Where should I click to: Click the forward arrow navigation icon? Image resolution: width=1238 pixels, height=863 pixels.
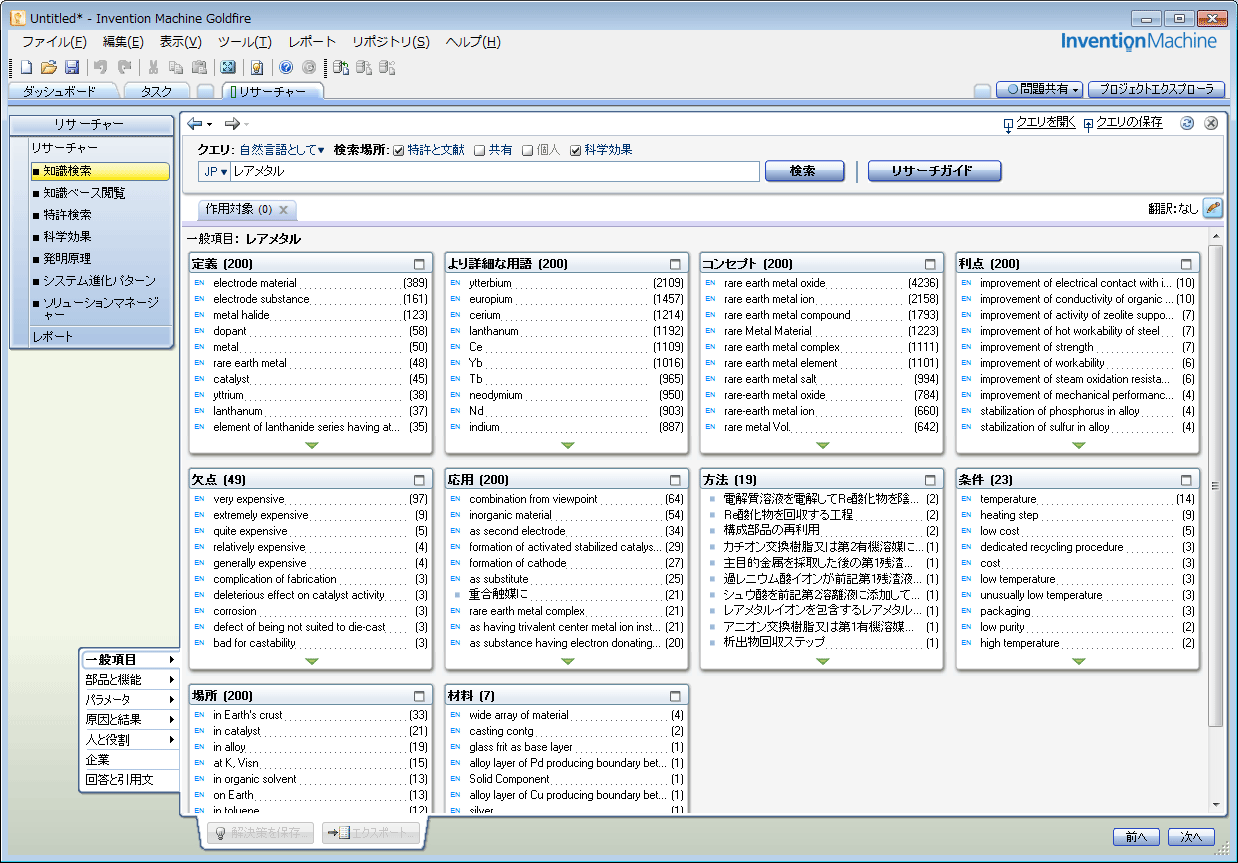232,123
